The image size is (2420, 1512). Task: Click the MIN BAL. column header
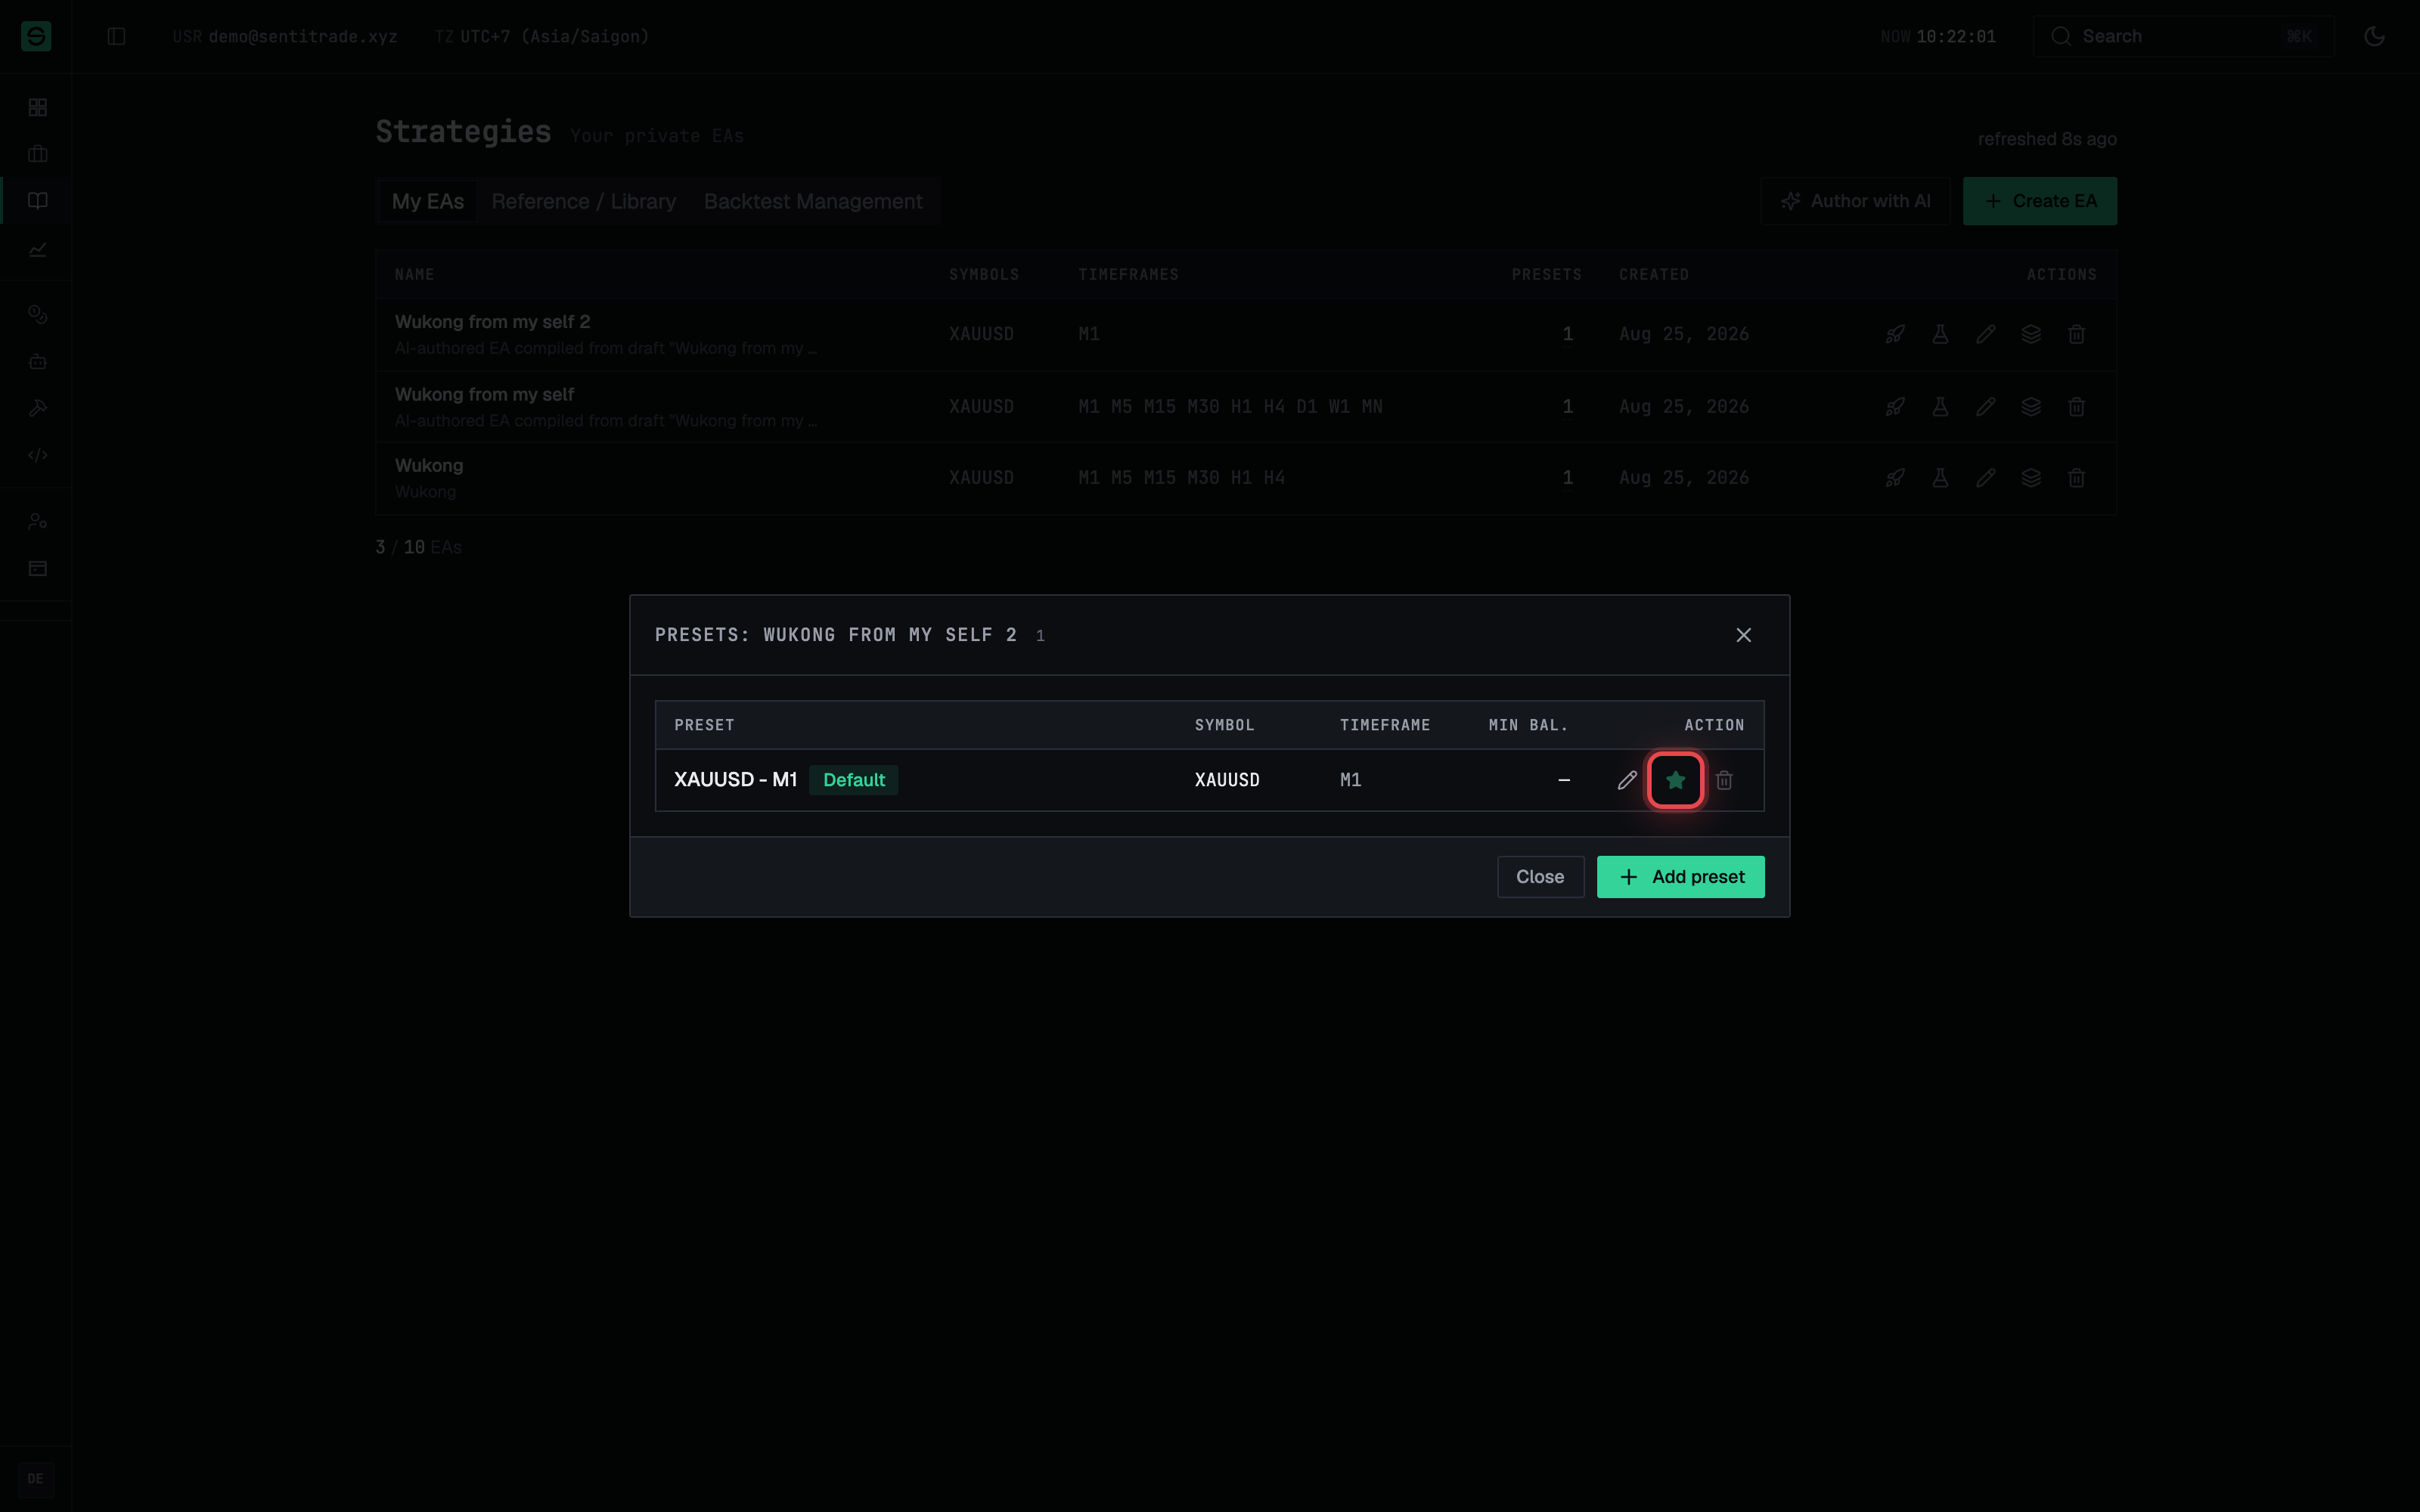click(1528, 725)
